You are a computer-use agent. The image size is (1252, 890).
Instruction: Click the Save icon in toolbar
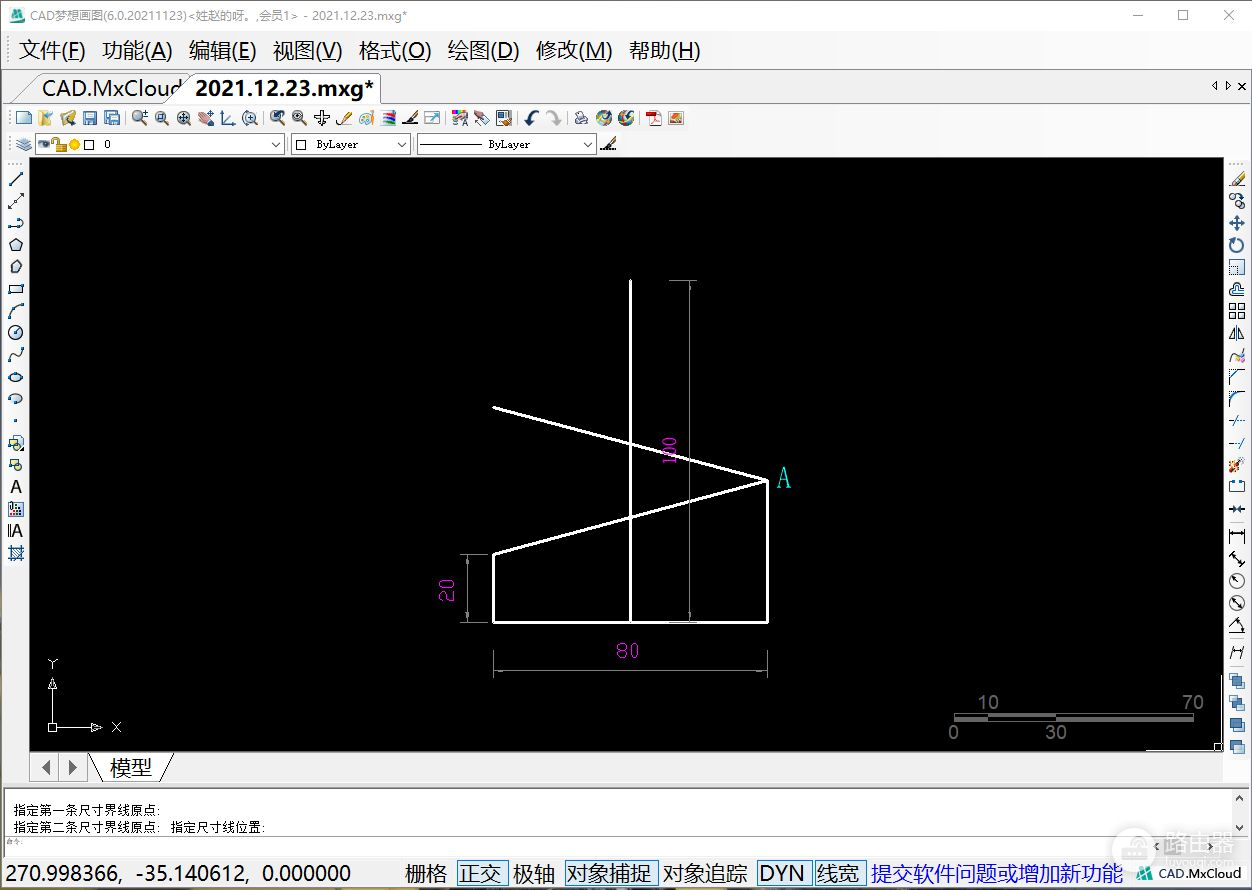[90, 118]
